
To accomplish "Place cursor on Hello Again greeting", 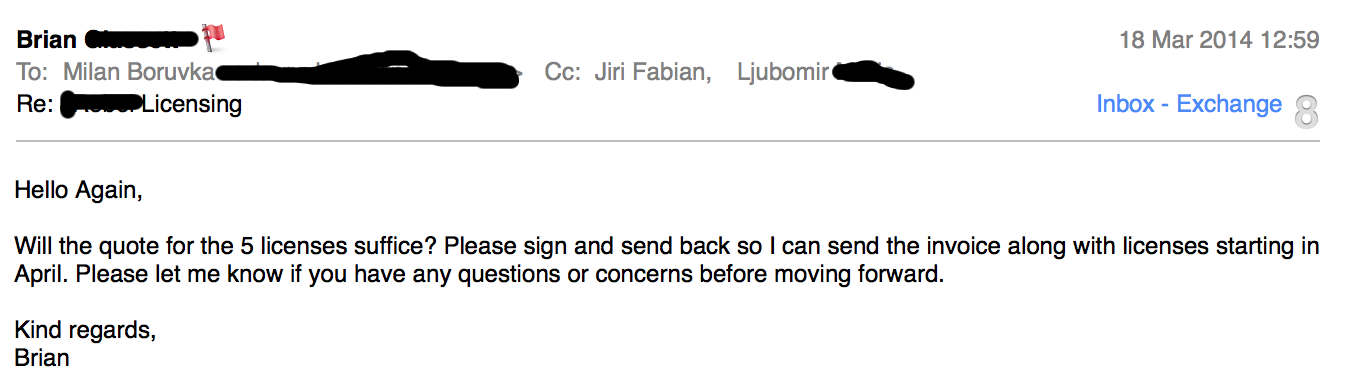I will pyautogui.click(x=79, y=189).
